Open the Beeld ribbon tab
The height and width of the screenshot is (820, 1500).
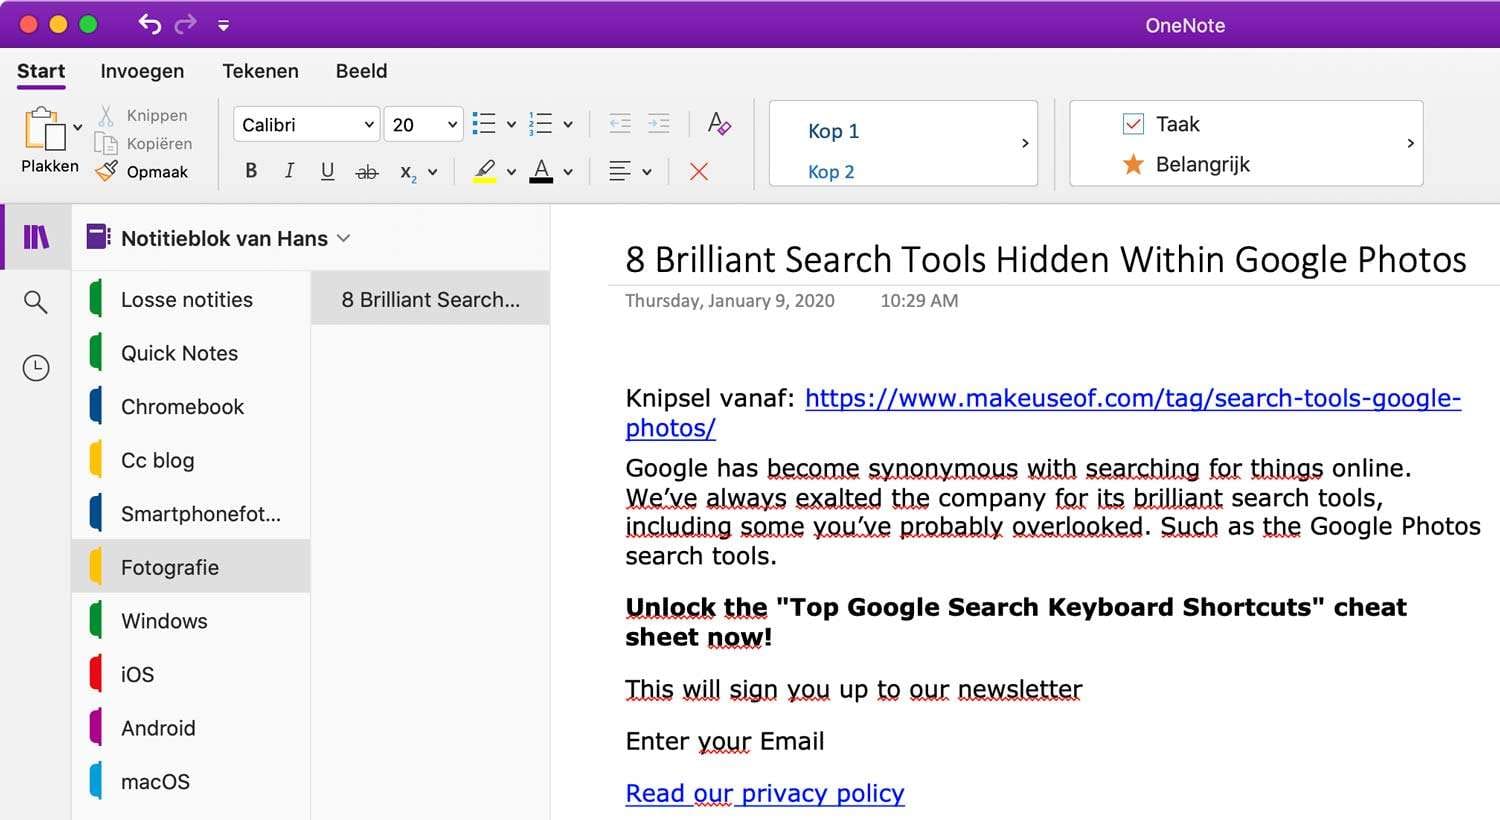[x=361, y=71]
